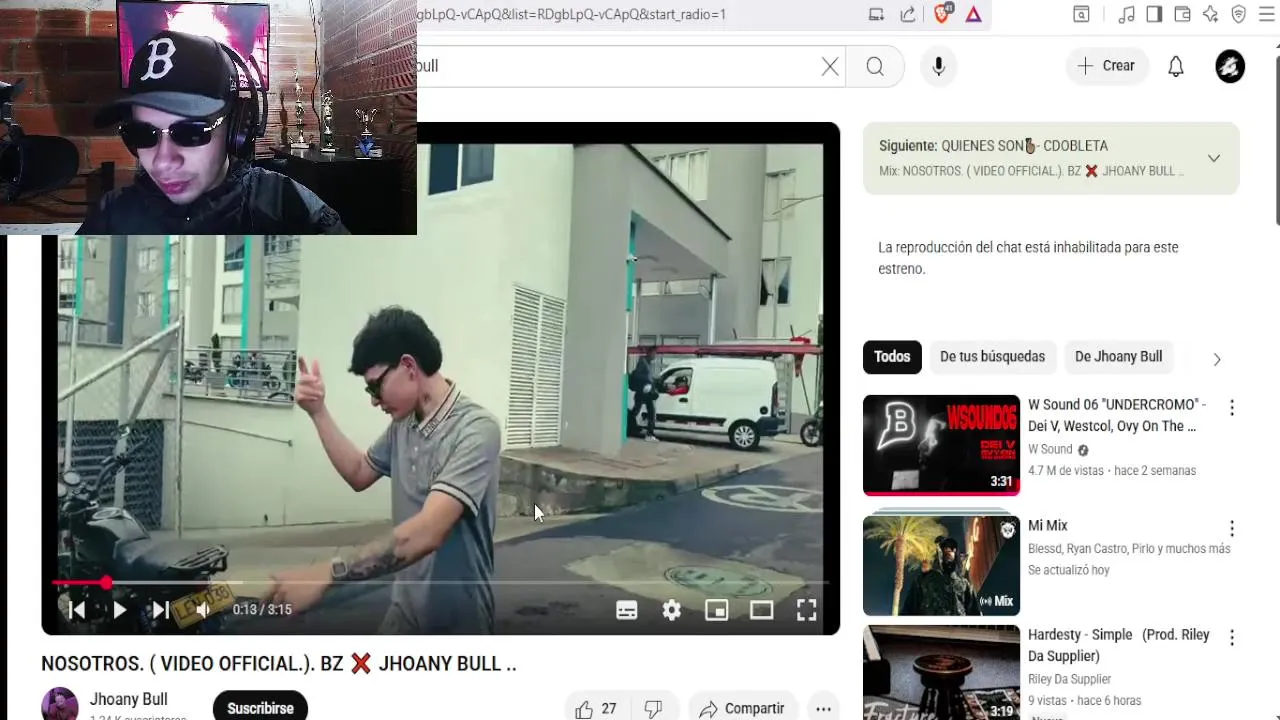Image resolution: width=1280 pixels, height=720 pixels.
Task: Click the share page icon in the address bar
Action: pyautogui.click(x=908, y=14)
